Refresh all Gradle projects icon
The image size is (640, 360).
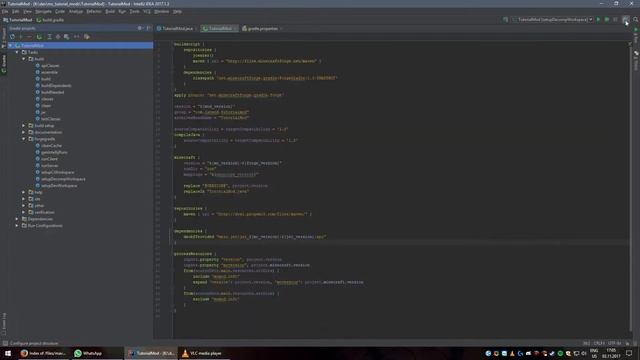(x=12, y=37)
